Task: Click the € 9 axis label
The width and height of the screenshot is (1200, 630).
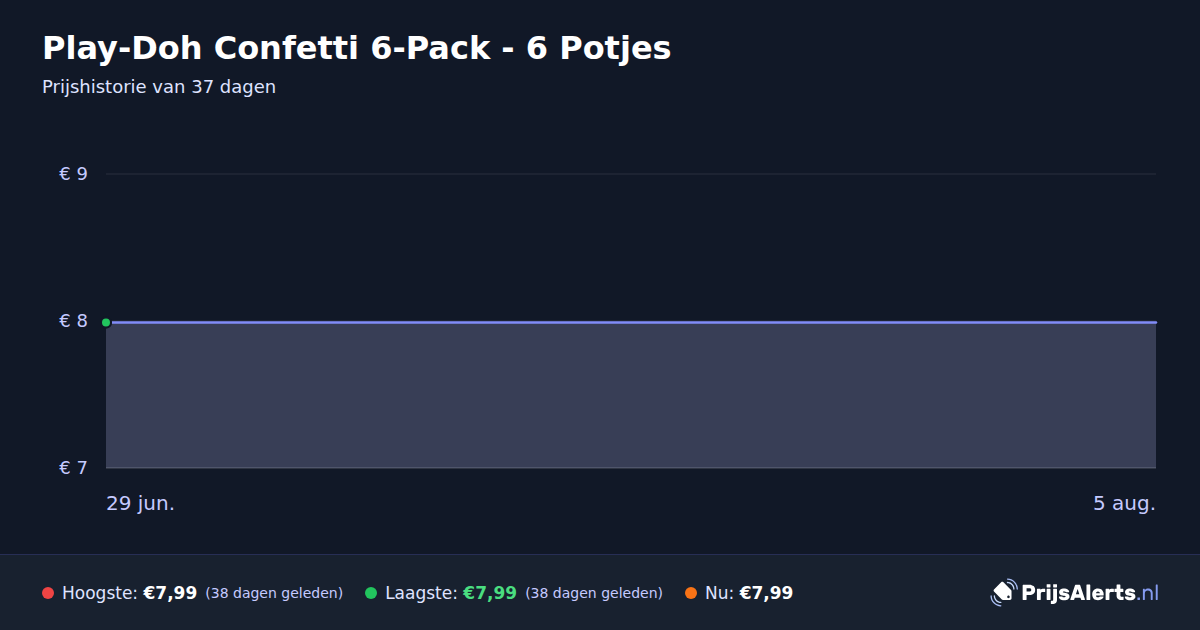Action: click(x=74, y=174)
